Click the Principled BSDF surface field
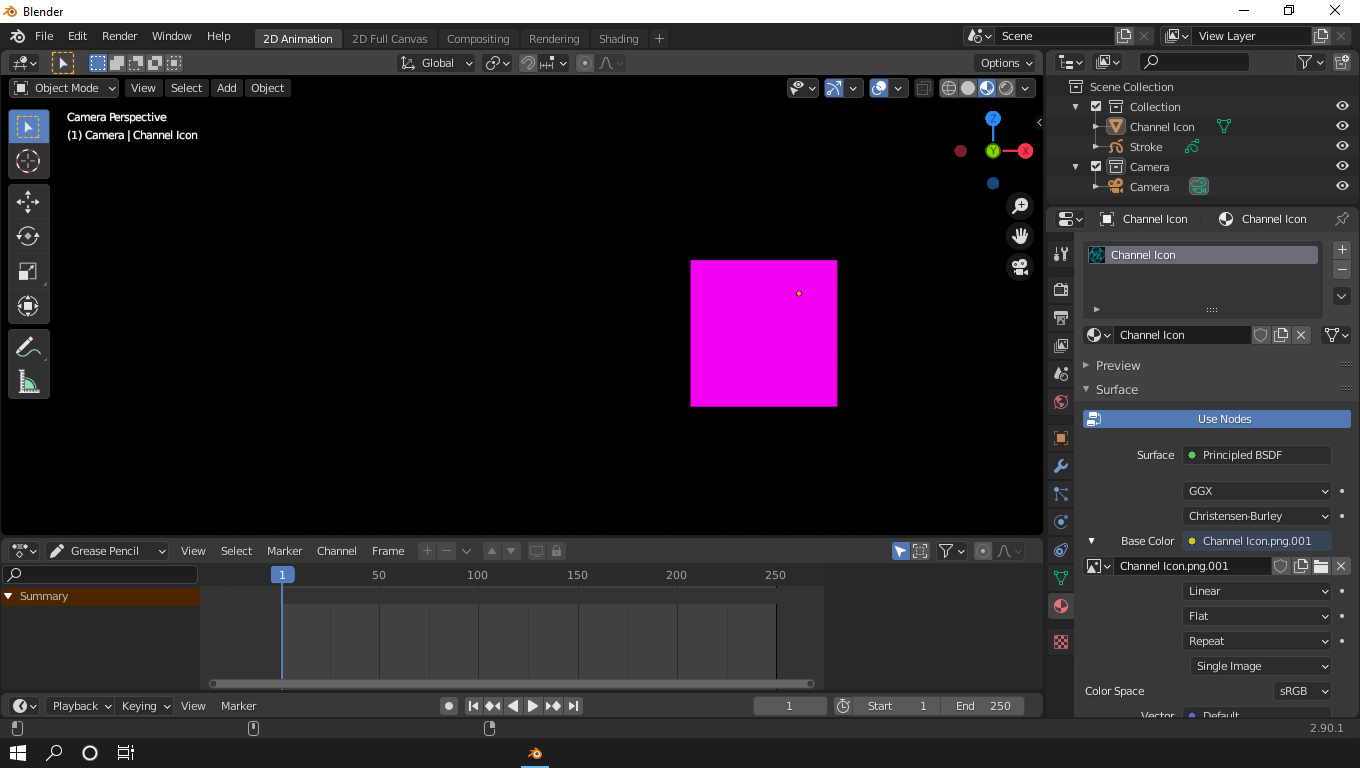The width and height of the screenshot is (1360, 768). [1257, 455]
